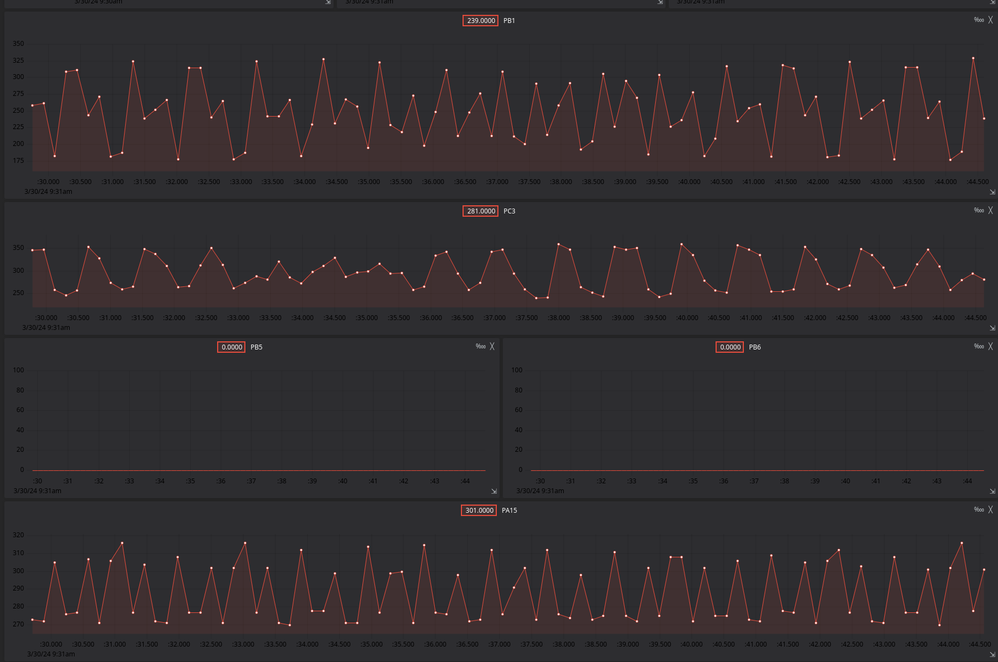The height and width of the screenshot is (662, 998).
Task: Toggle per-mille scaling on PB5 chart
Action: coord(481,347)
